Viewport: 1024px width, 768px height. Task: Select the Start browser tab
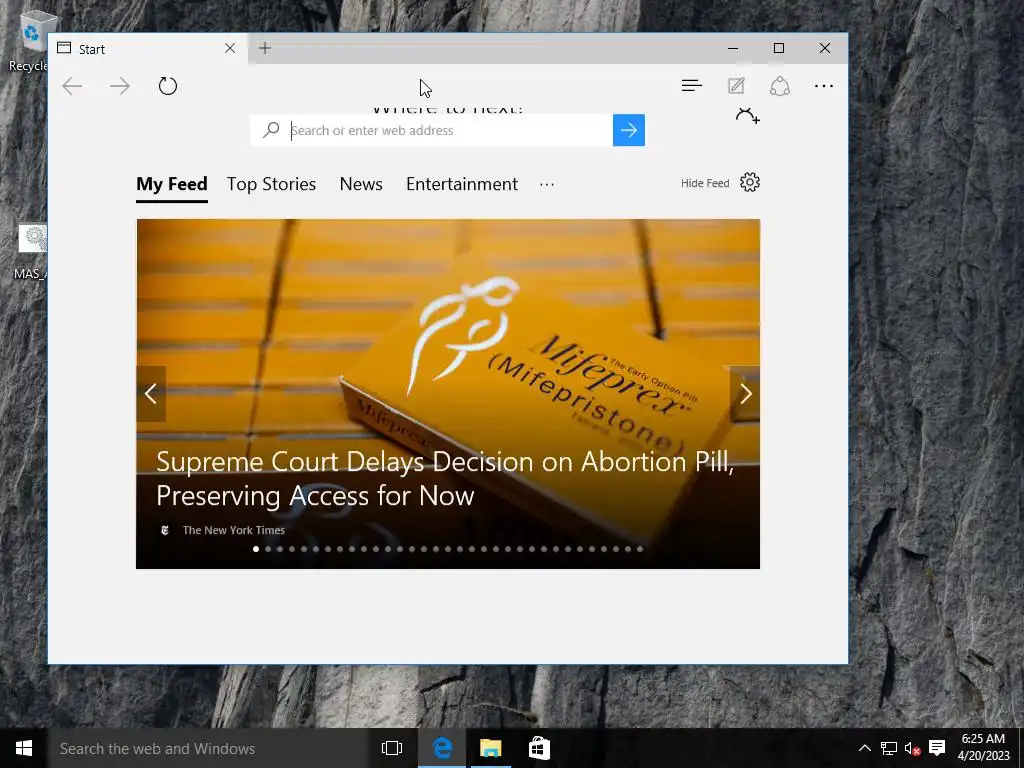(x=147, y=49)
